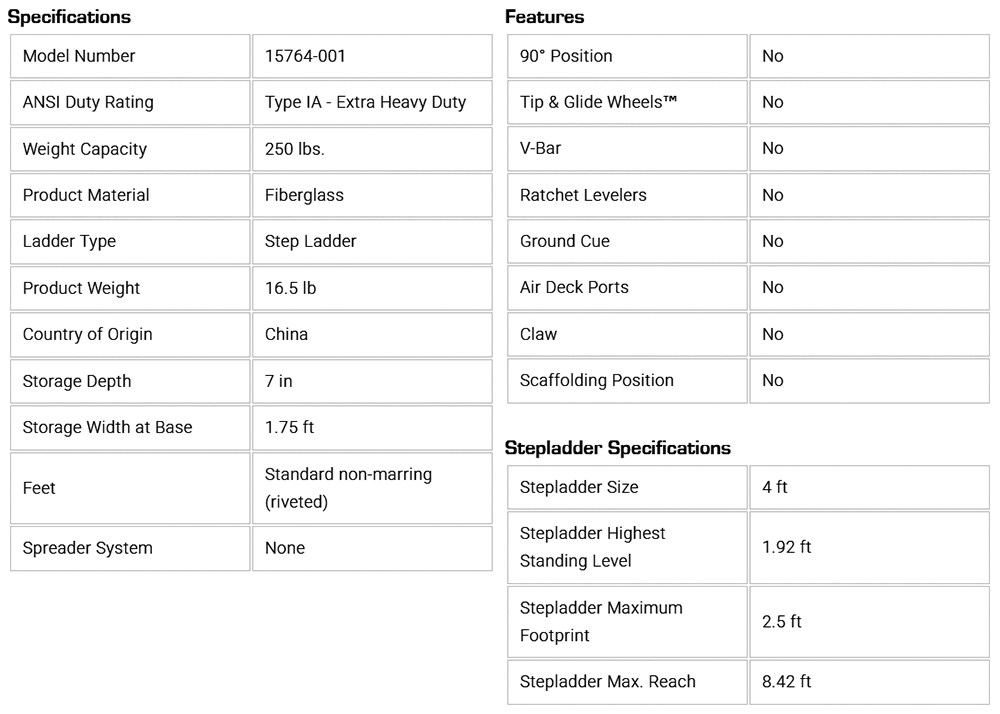The height and width of the screenshot is (714, 1000).
Task: Click the Spreader System value None
Action: 285,548
